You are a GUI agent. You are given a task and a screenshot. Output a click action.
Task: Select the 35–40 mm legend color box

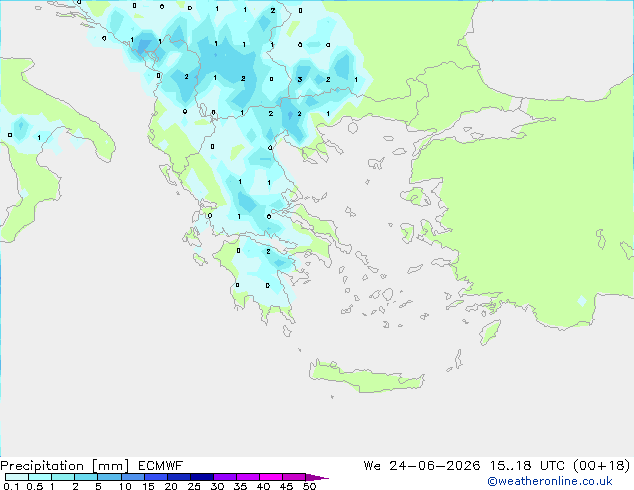[x=247, y=477]
